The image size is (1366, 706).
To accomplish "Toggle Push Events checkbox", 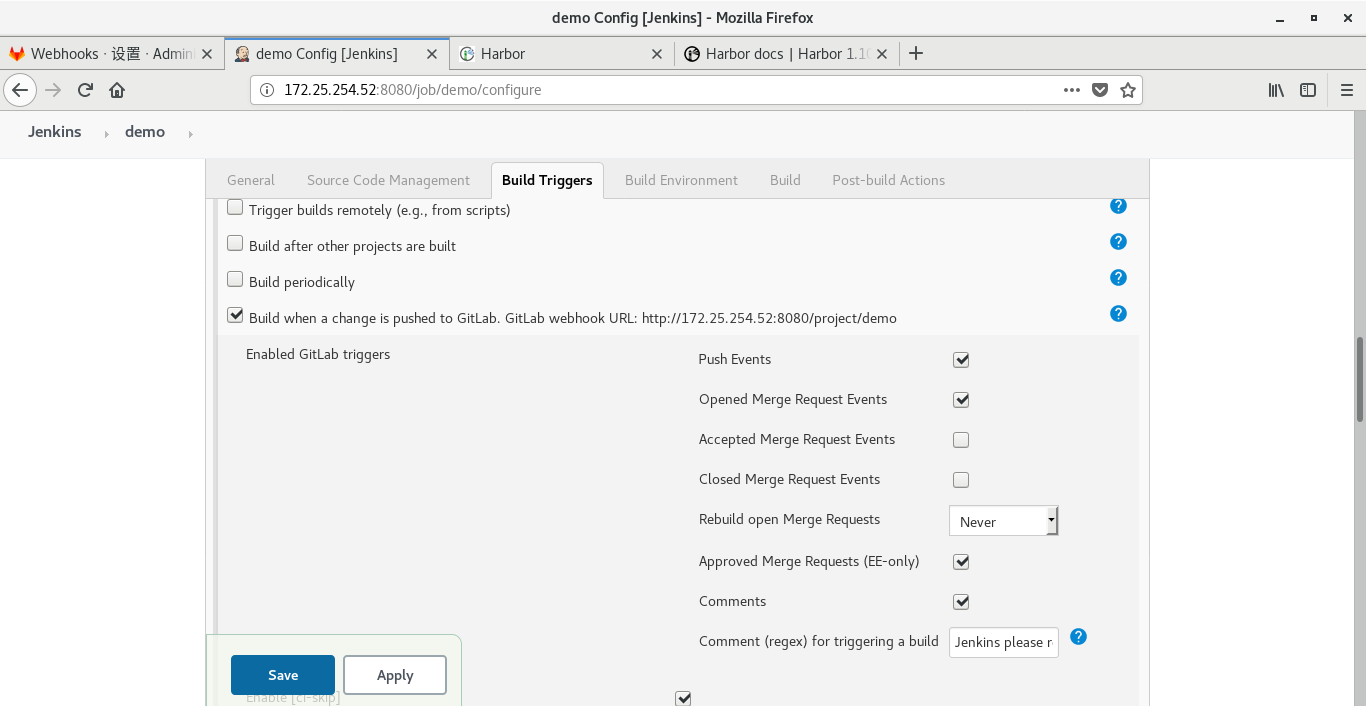I will 961,360.
